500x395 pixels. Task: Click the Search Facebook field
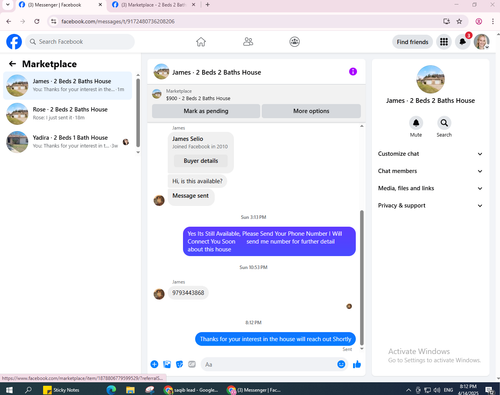point(80,42)
